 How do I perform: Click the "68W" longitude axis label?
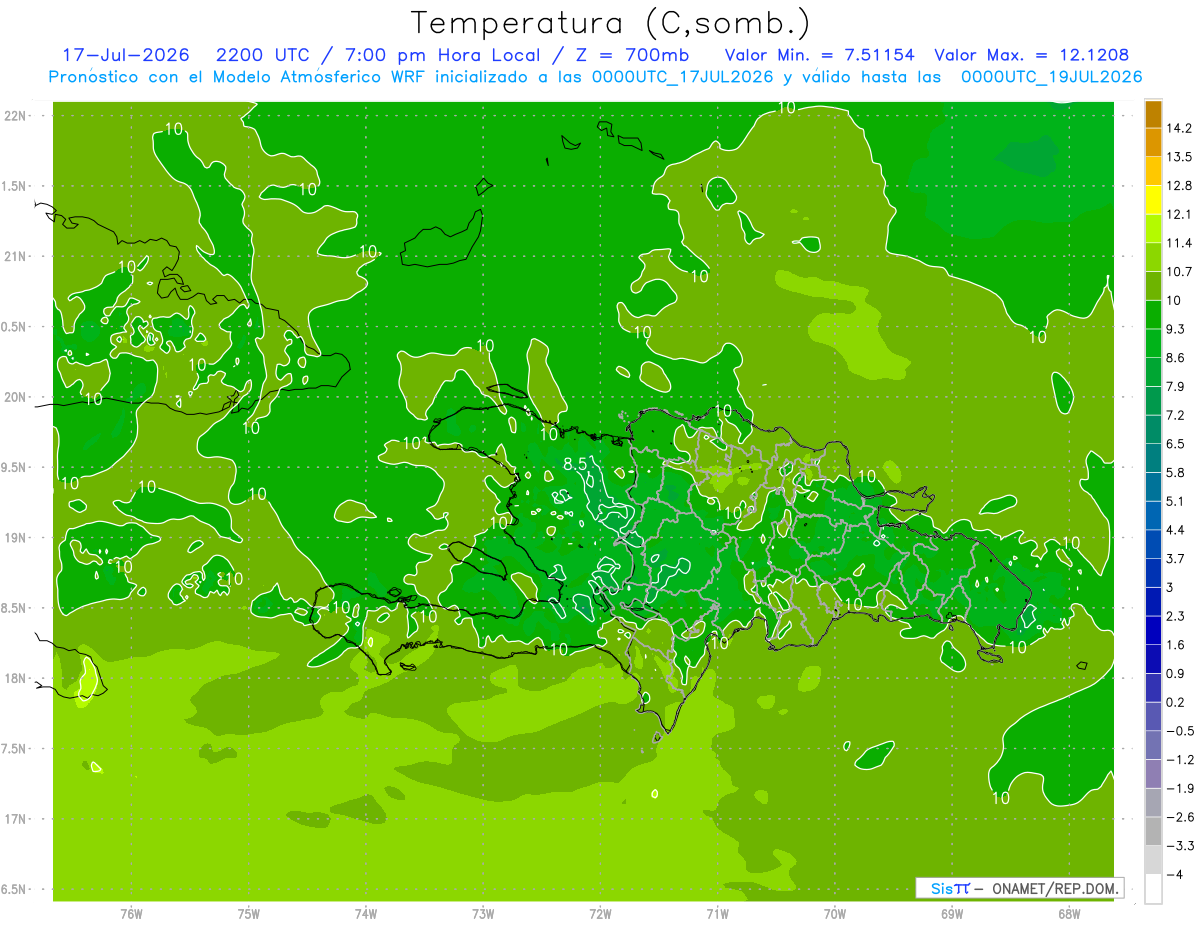tap(1068, 913)
